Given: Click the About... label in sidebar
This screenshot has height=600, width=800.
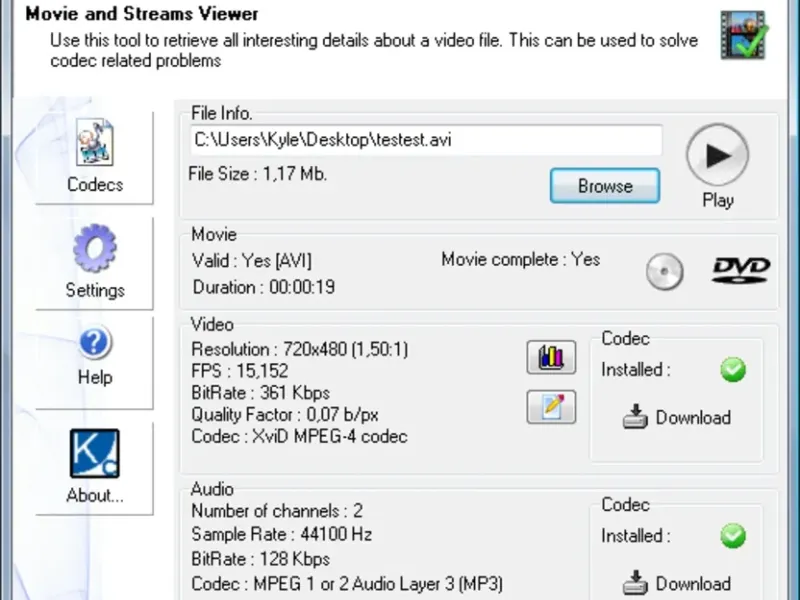Looking at the screenshot, I should [95, 495].
